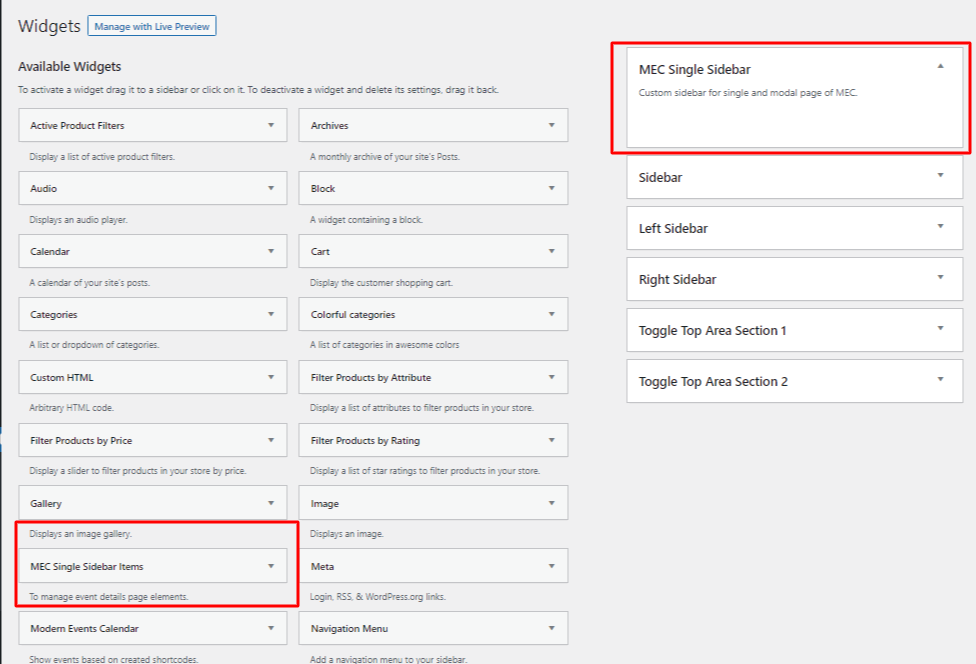This screenshot has width=976, height=664.
Task: Open Toggle Top Area Section 2
Action: tap(940, 380)
